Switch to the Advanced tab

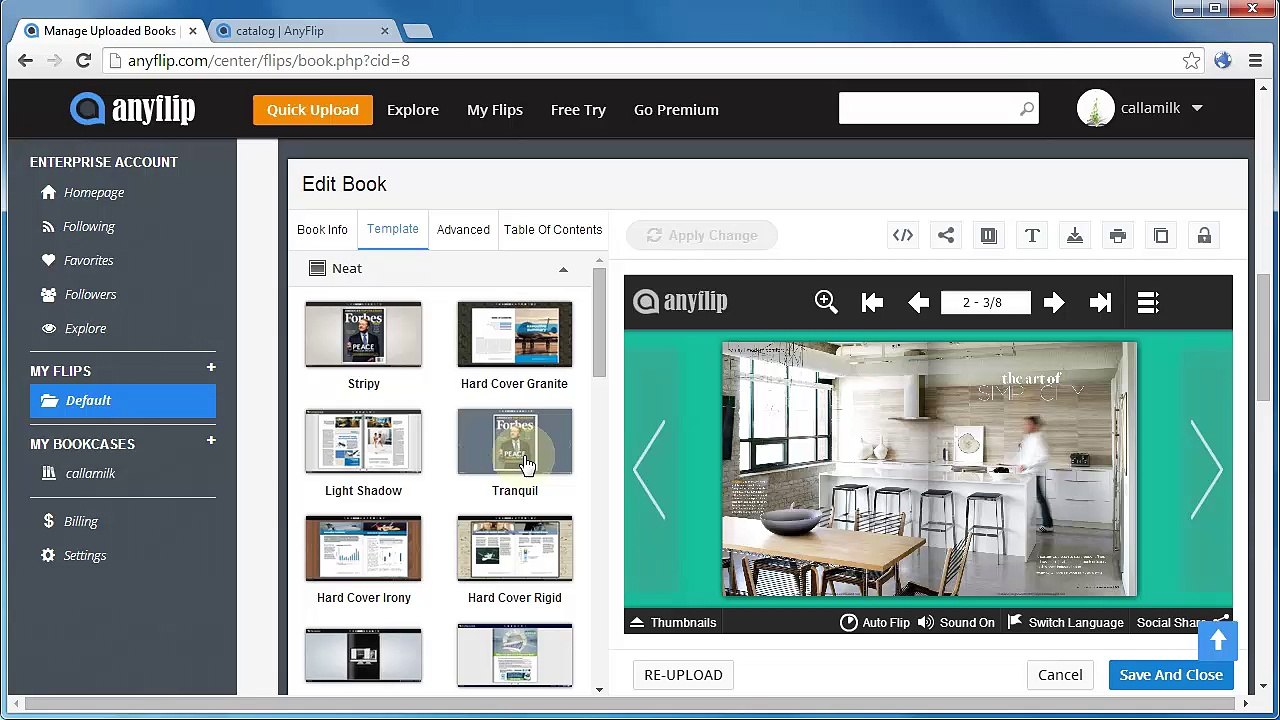(463, 230)
